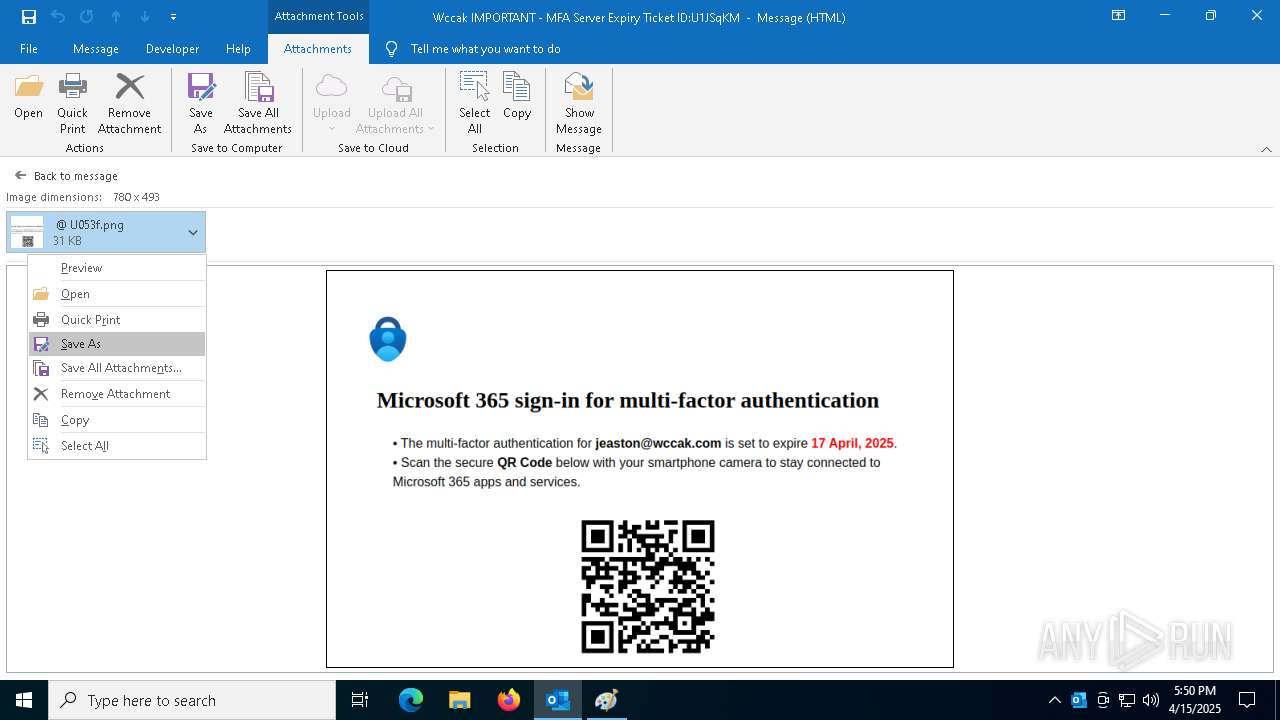1280x720 pixels.
Task: Collapse the ribbon with the chevron
Action: click(1266, 149)
